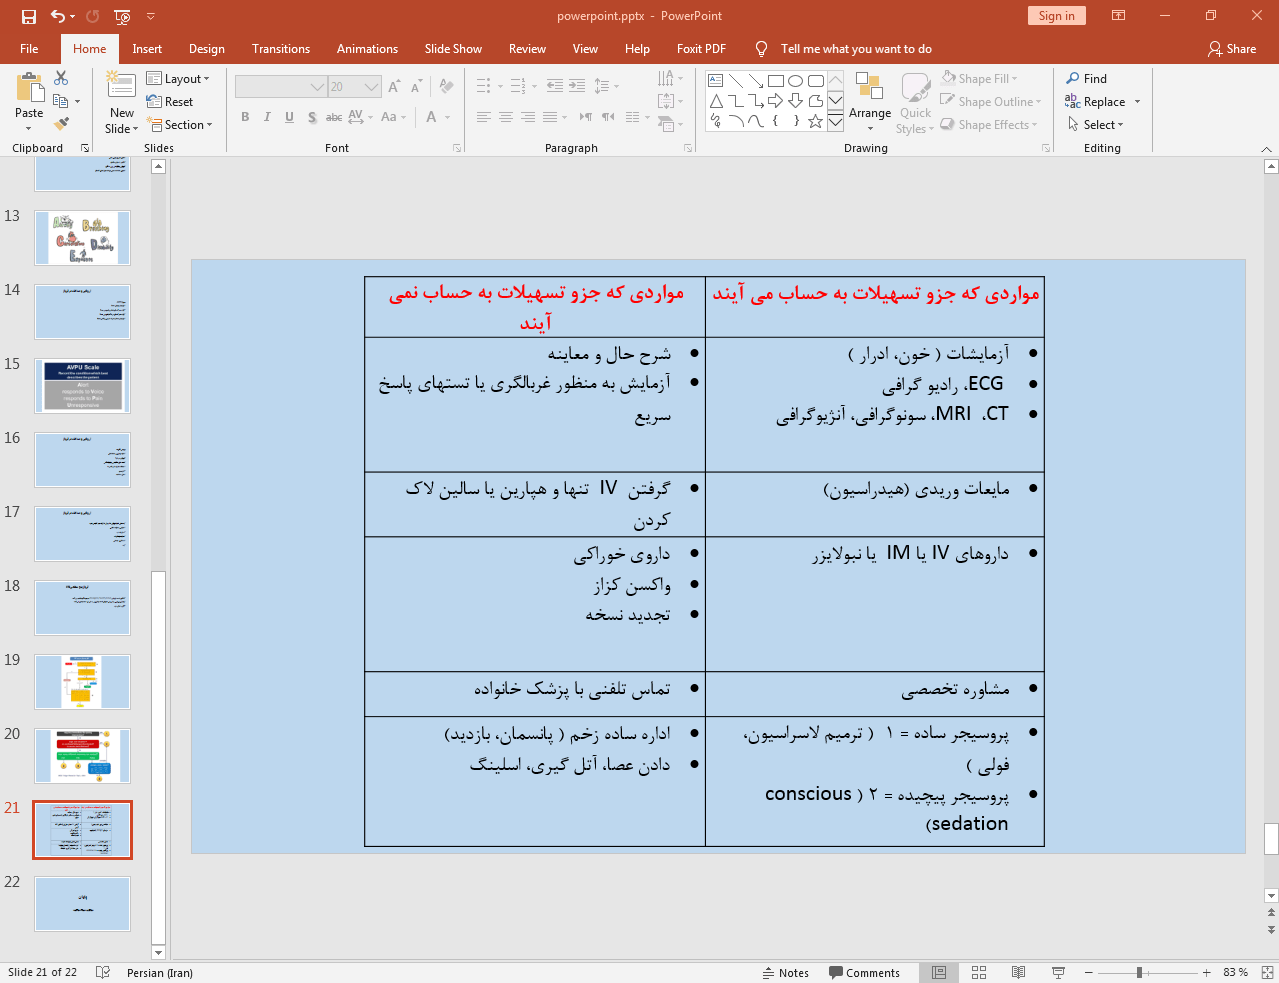Switch to Normal view in the status bar

point(939,972)
